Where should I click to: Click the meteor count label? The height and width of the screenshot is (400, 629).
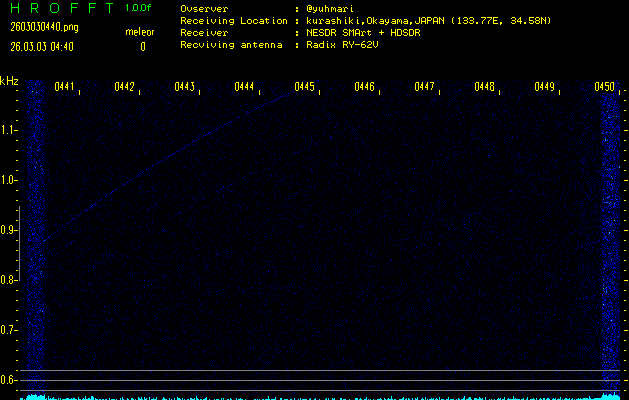click(x=140, y=32)
